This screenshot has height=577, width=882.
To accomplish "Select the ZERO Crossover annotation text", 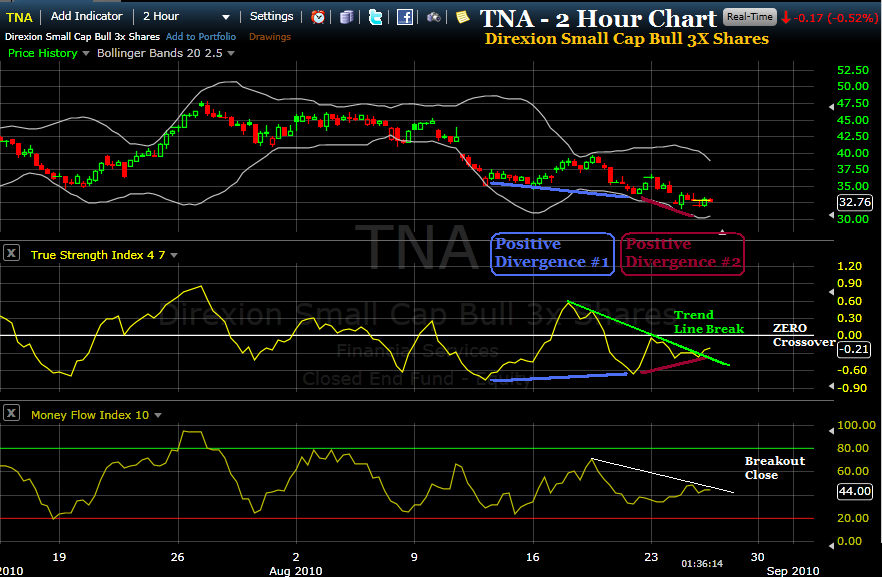I will [x=803, y=335].
